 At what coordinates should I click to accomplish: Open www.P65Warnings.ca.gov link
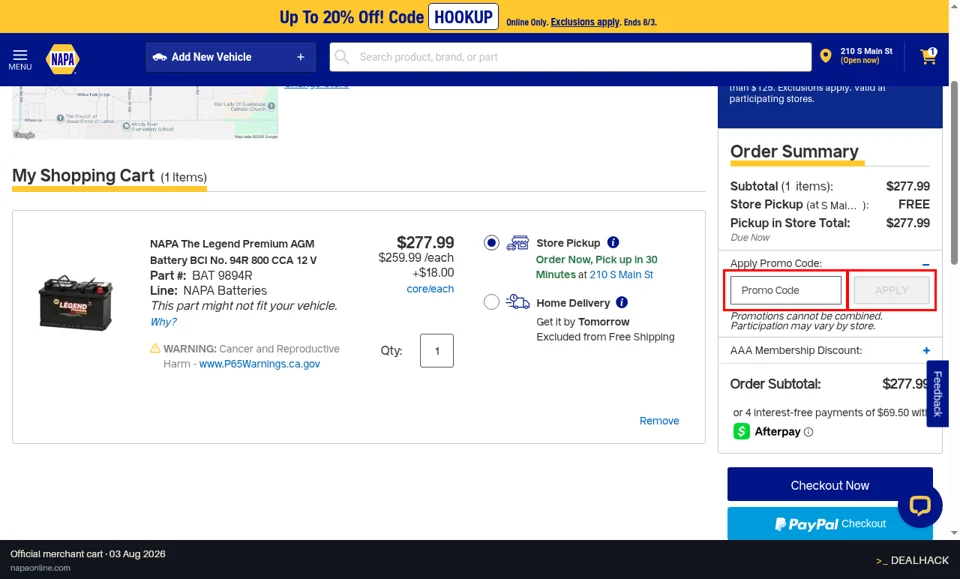click(x=260, y=364)
